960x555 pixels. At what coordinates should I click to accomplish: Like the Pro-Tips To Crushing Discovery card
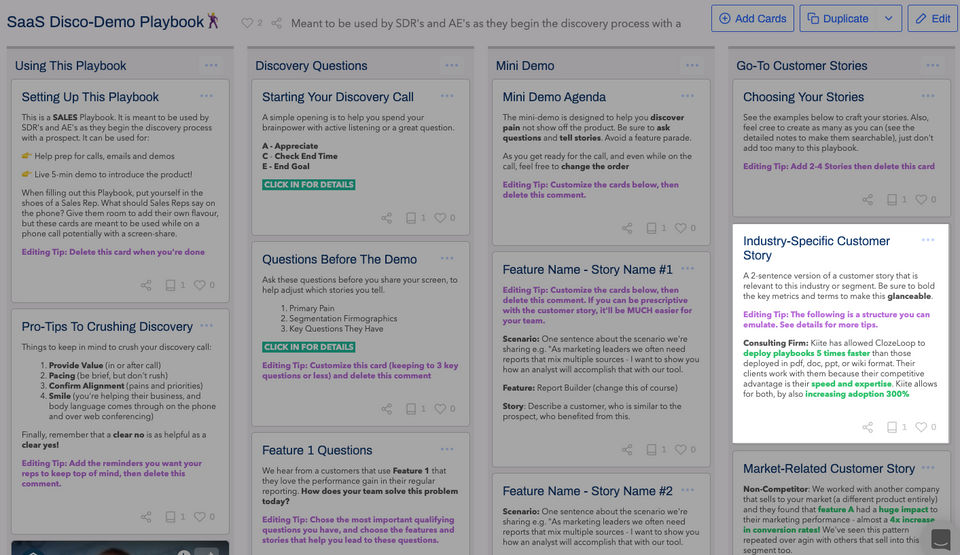click(200, 516)
